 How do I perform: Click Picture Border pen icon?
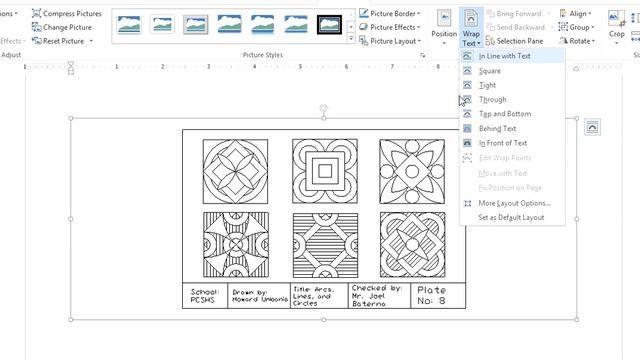click(363, 13)
